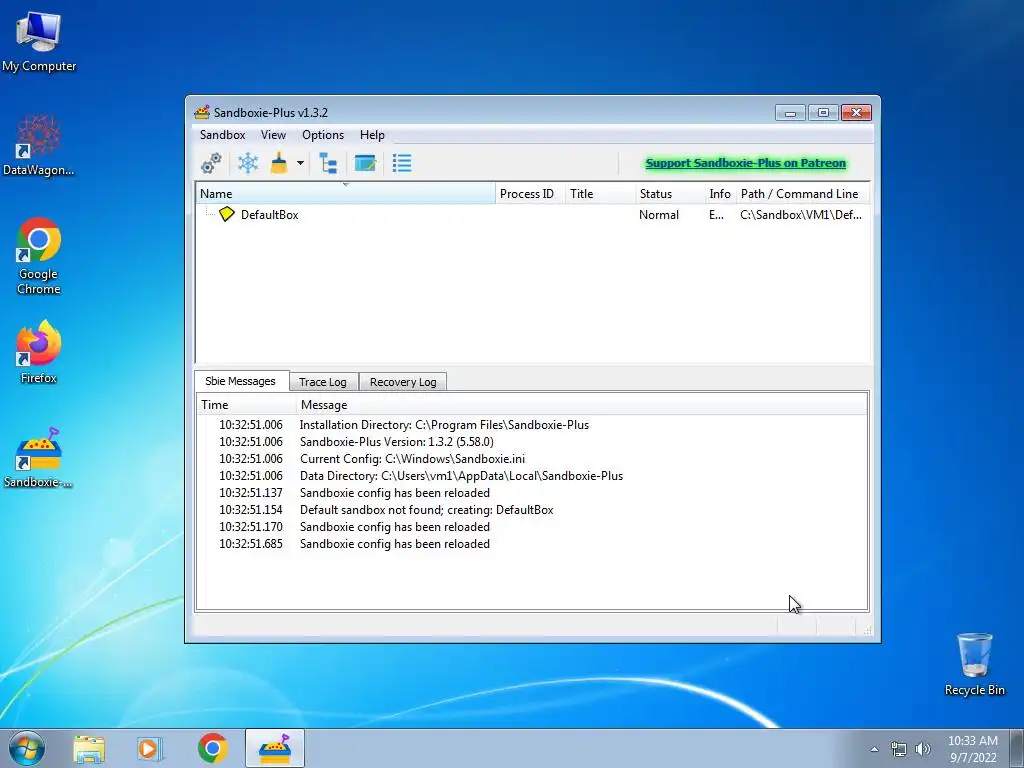Select the Recycle Bin desktop icon
This screenshot has width=1024, height=768.
click(x=974, y=664)
